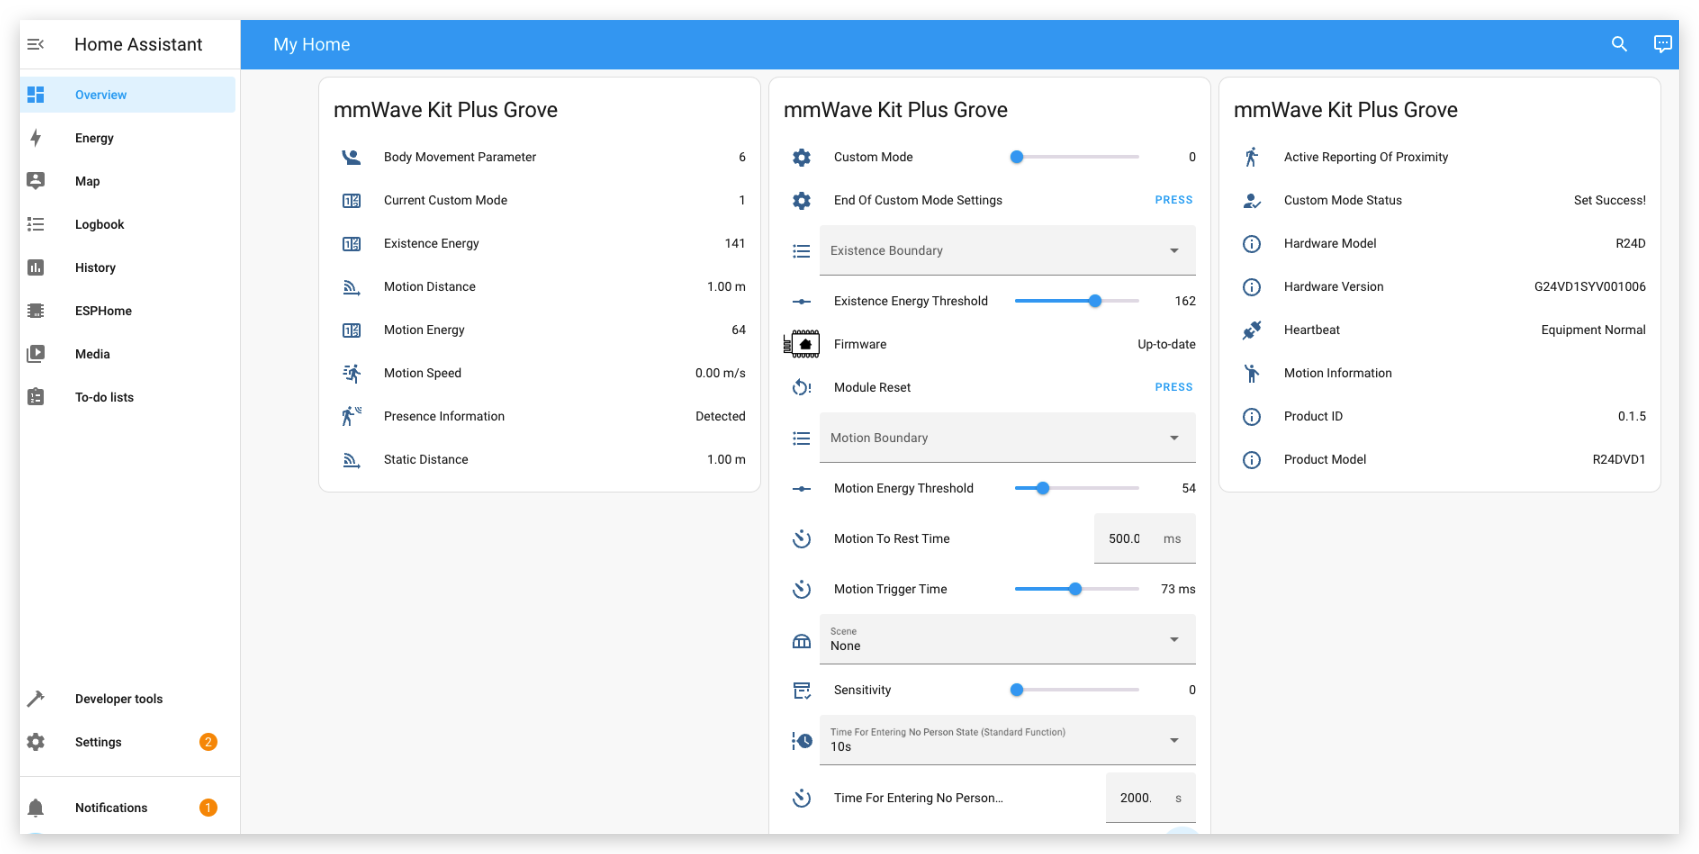Click the Hardware Model info icon
Screen dimensions: 1699x854
(x=1251, y=243)
